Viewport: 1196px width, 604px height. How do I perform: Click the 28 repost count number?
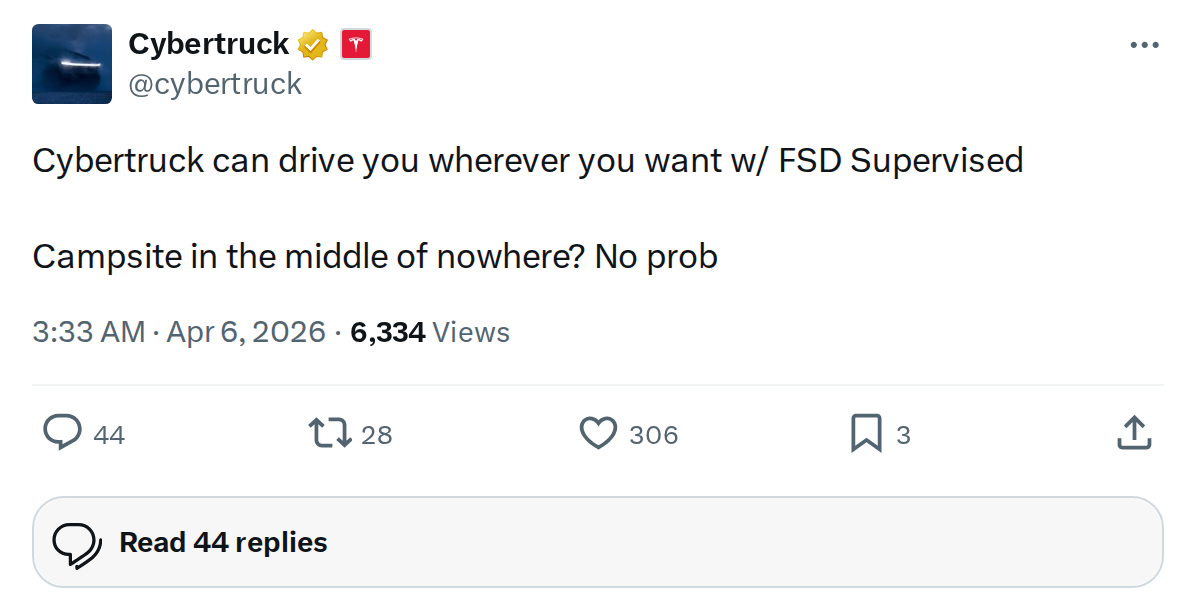click(x=376, y=435)
